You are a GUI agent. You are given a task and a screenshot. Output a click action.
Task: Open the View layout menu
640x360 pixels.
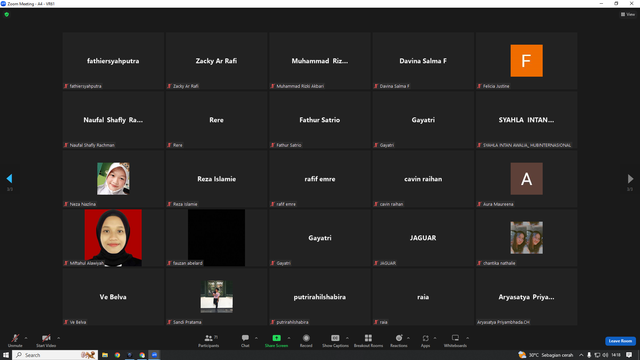(x=628, y=14)
